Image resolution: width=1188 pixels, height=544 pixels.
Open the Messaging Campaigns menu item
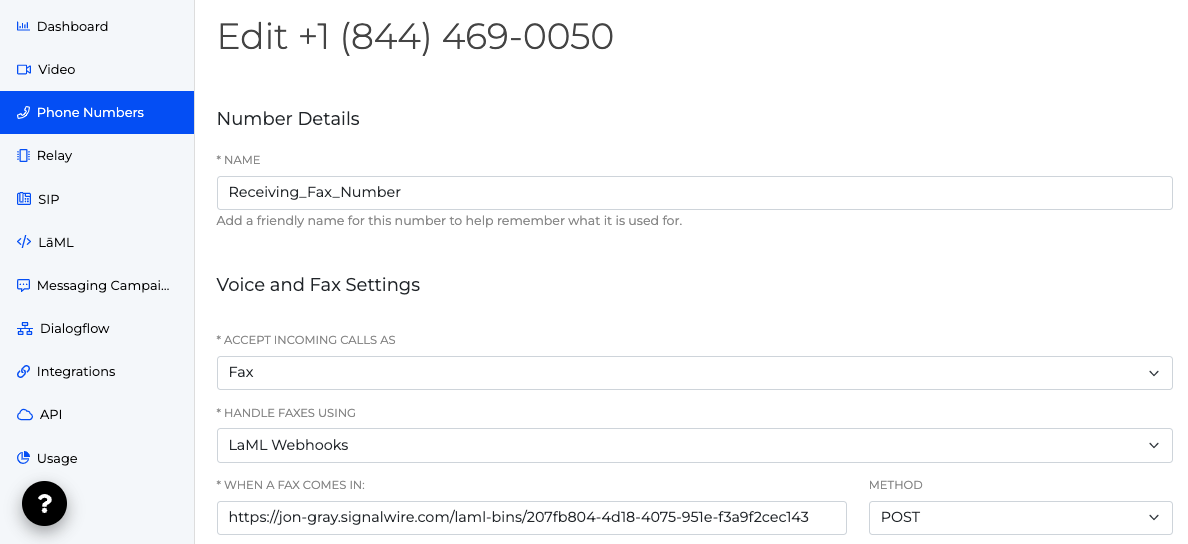point(103,286)
